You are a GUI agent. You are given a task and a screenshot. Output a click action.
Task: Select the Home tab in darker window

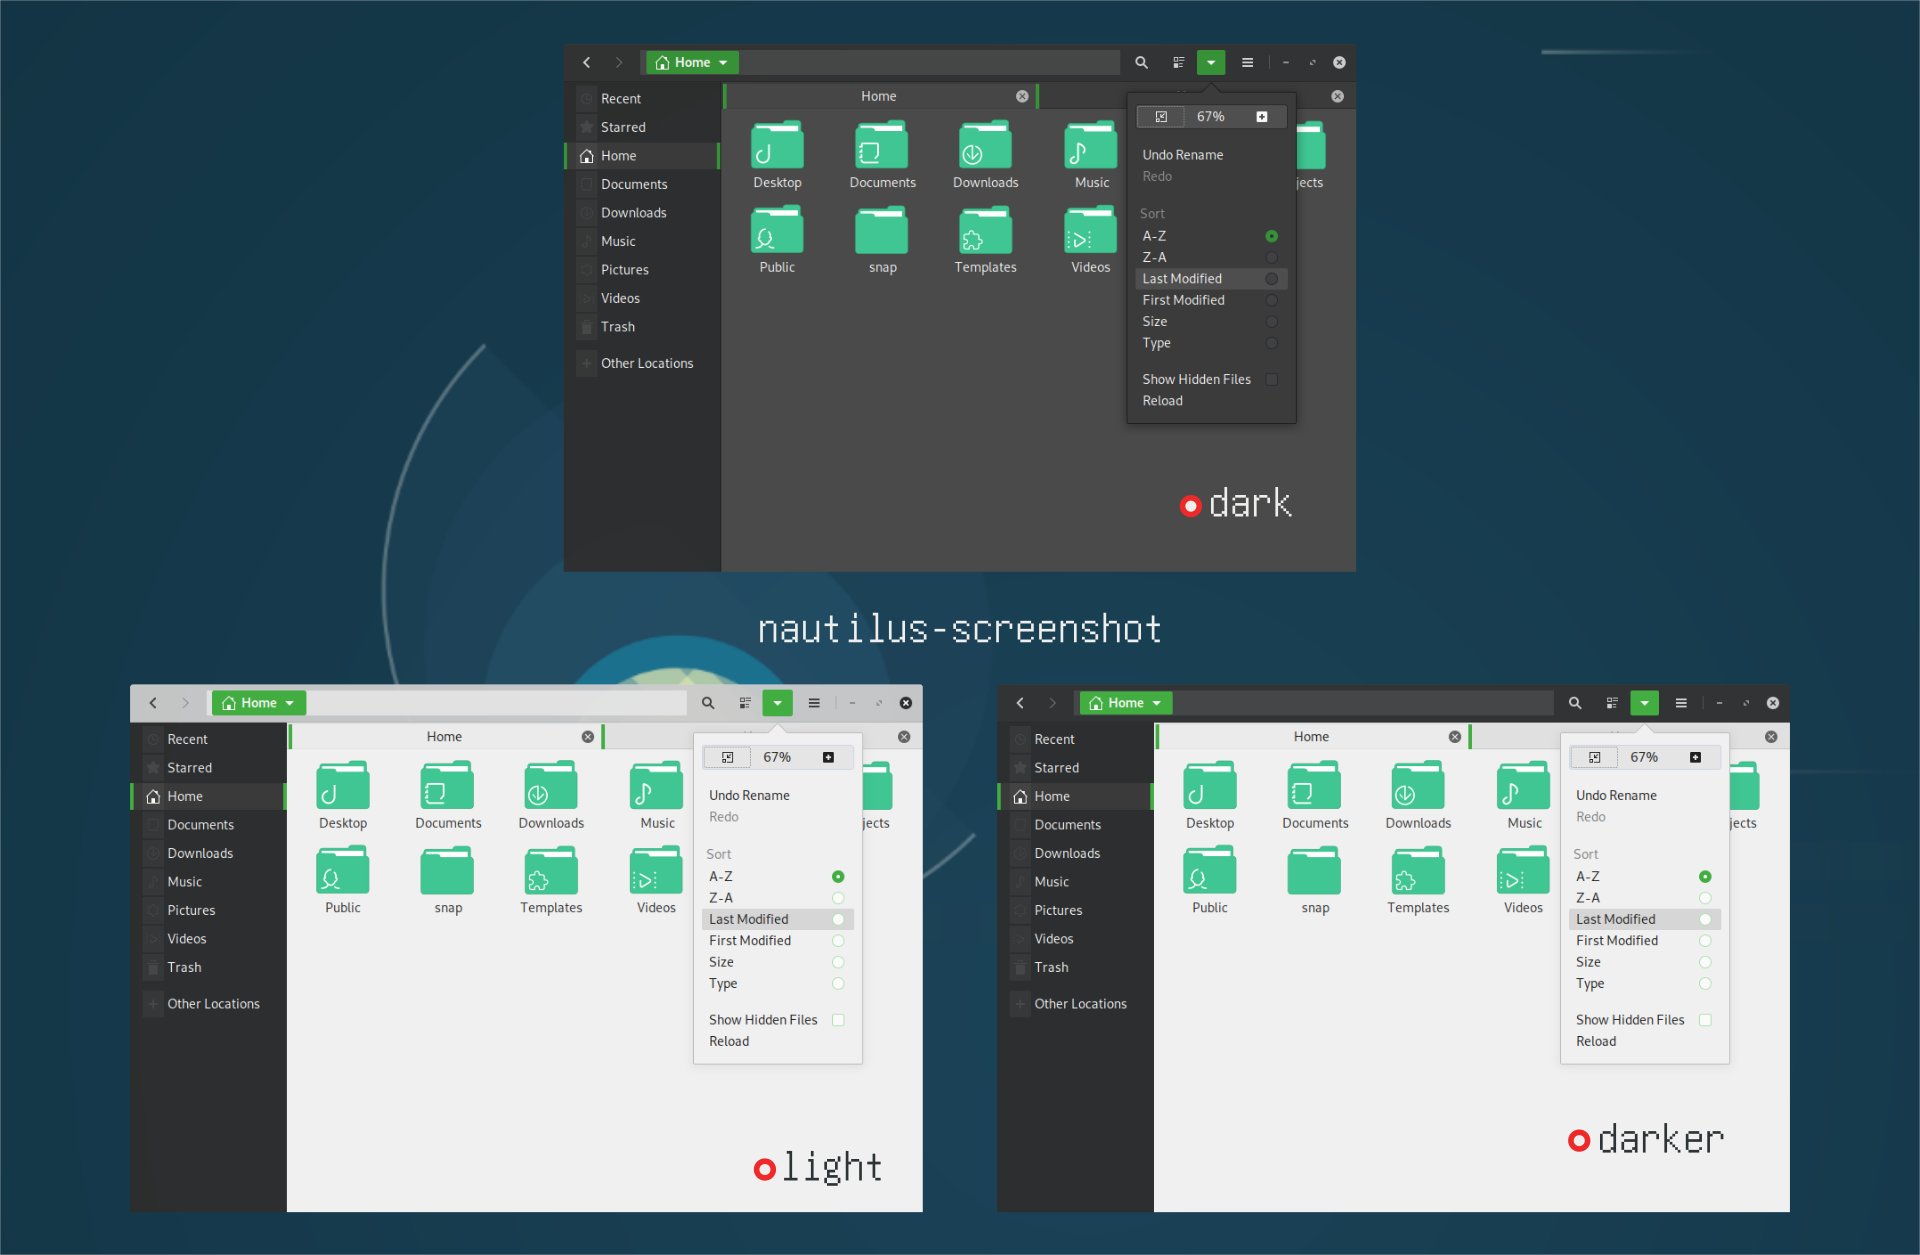(1312, 737)
